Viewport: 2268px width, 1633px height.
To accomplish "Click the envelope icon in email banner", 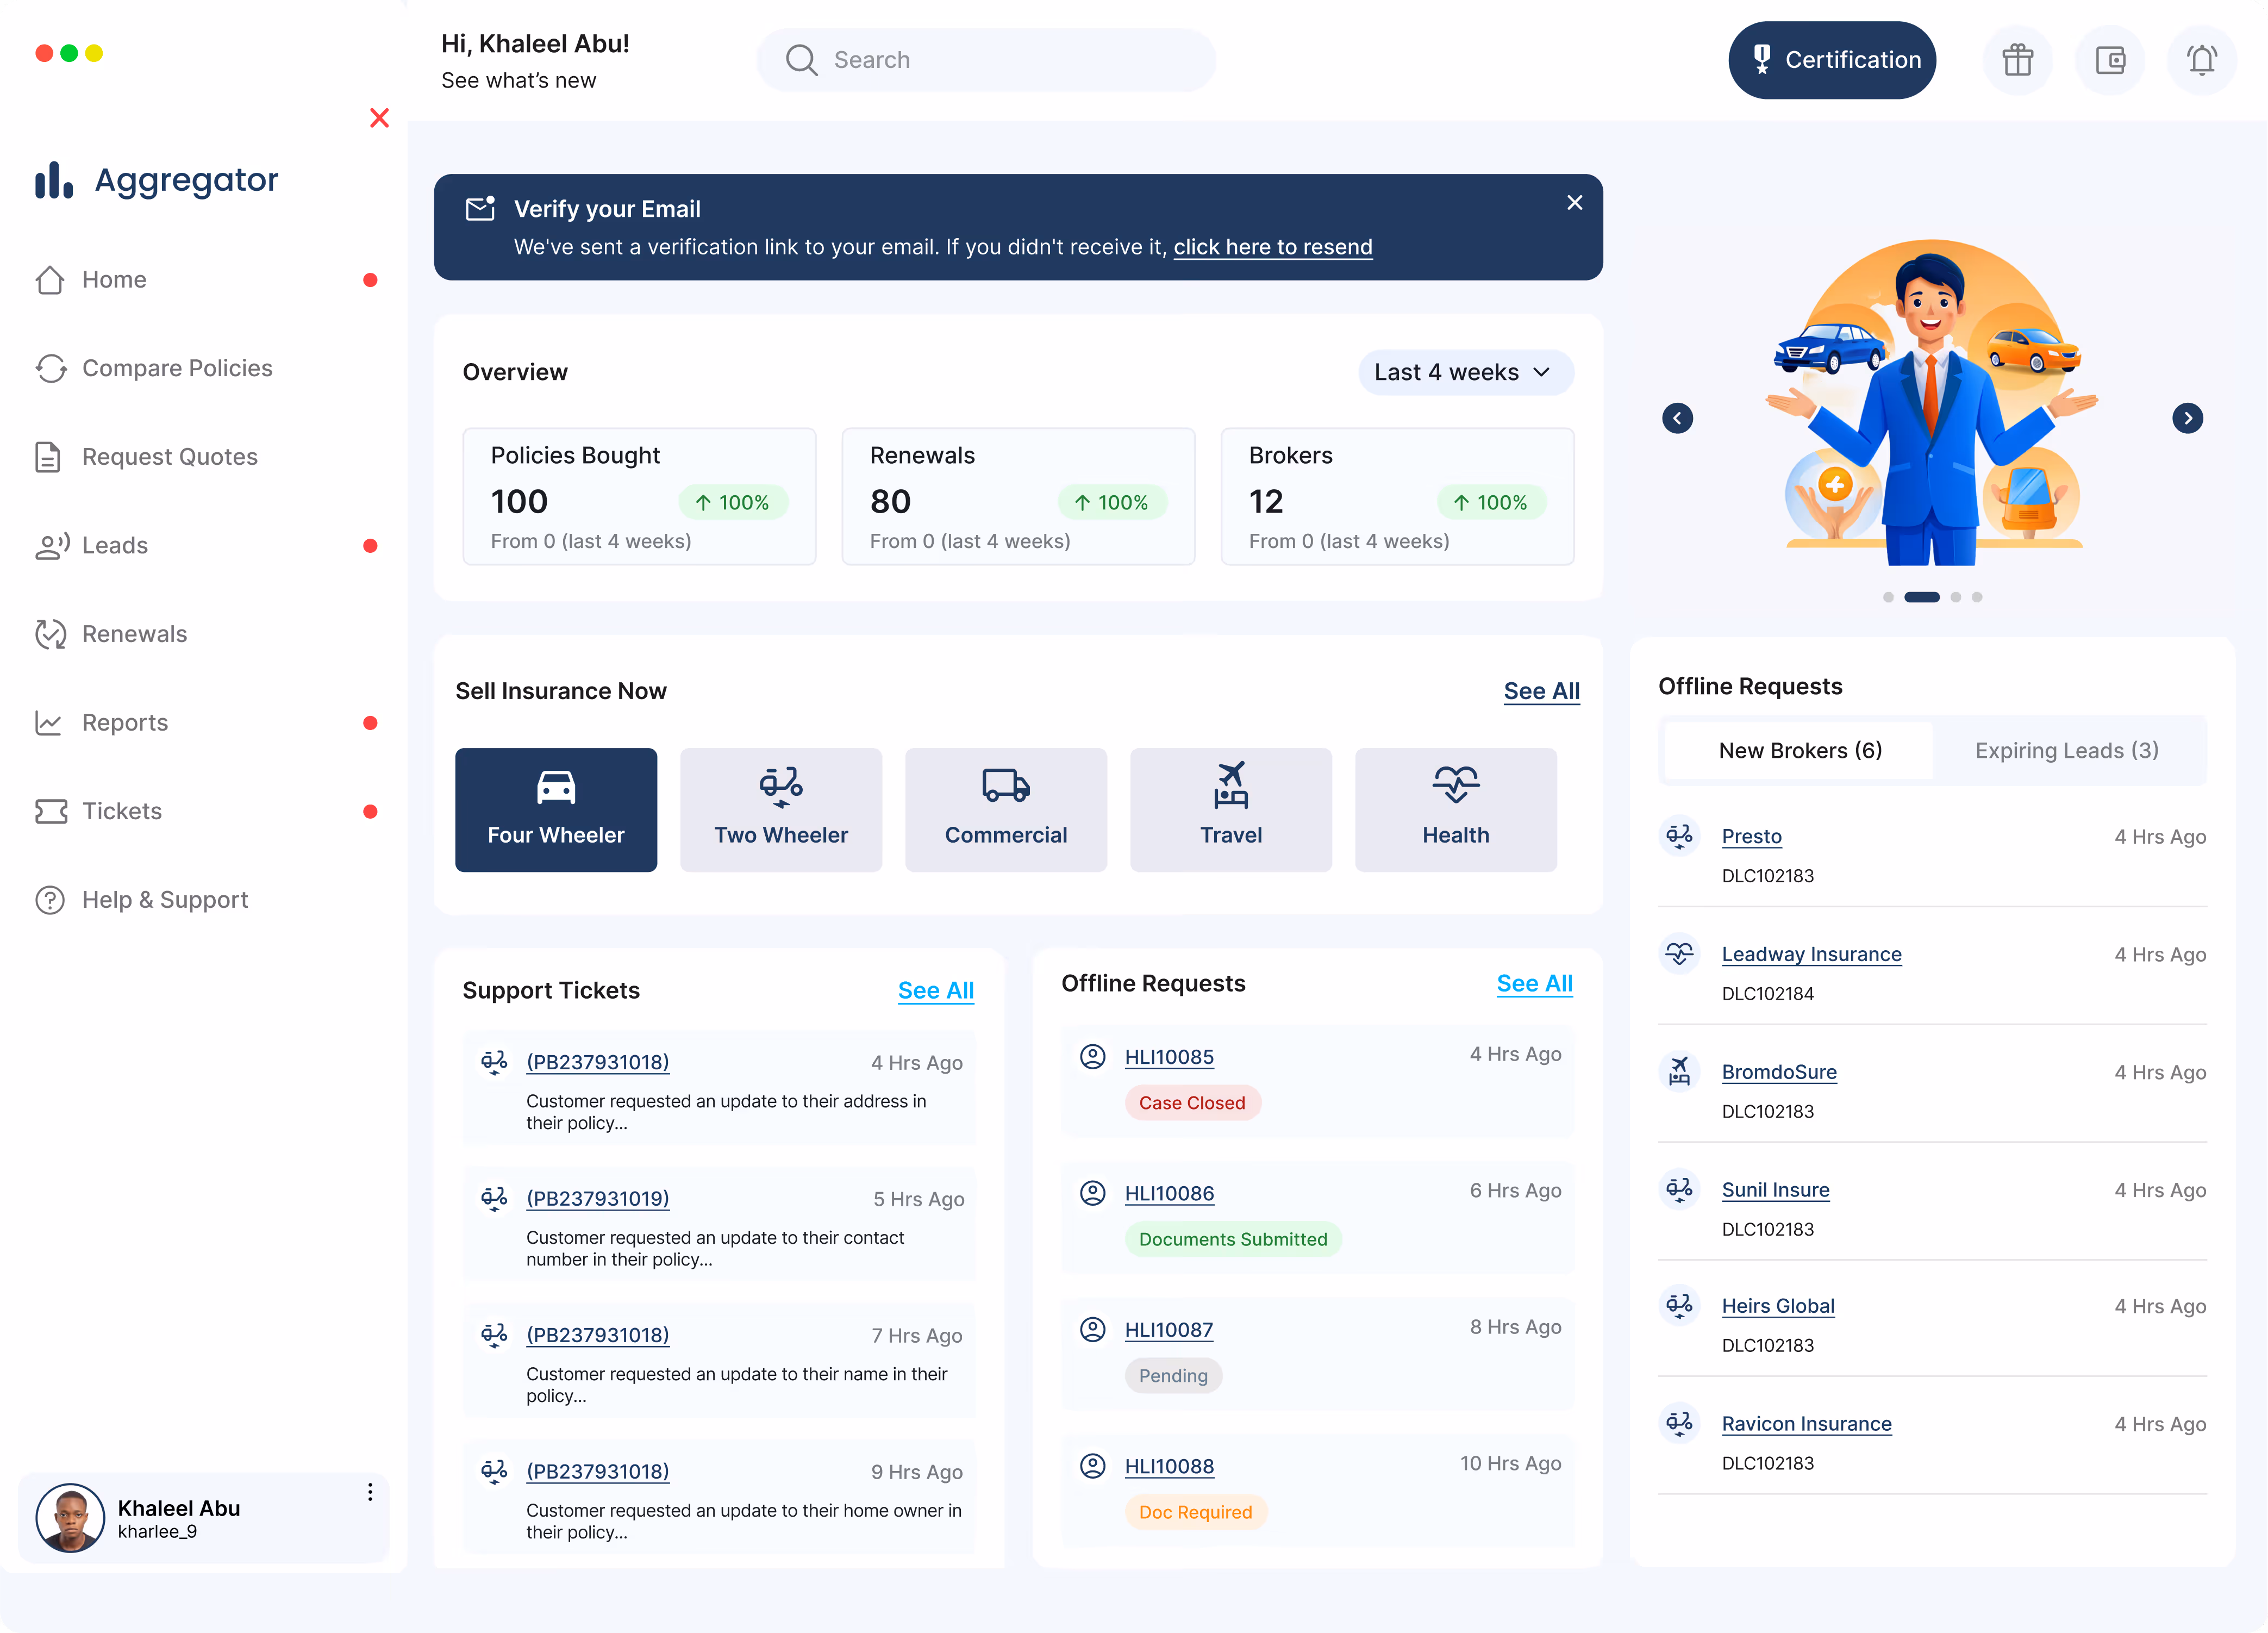I will (481, 208).
